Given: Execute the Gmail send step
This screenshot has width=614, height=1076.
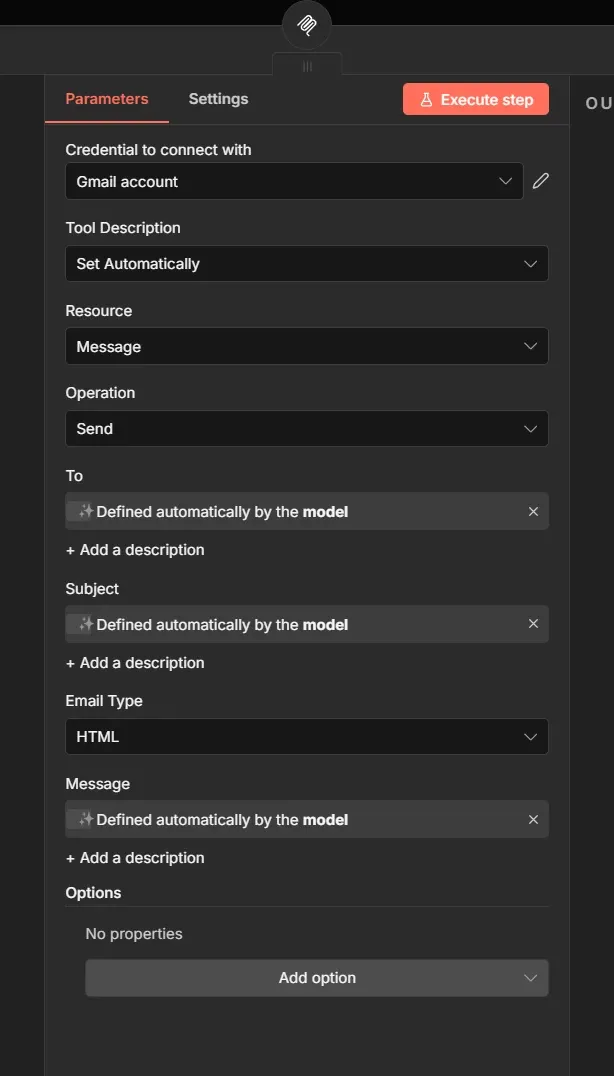Looking at the screenshot, I should pyautogui.click(x=475, y=99).
